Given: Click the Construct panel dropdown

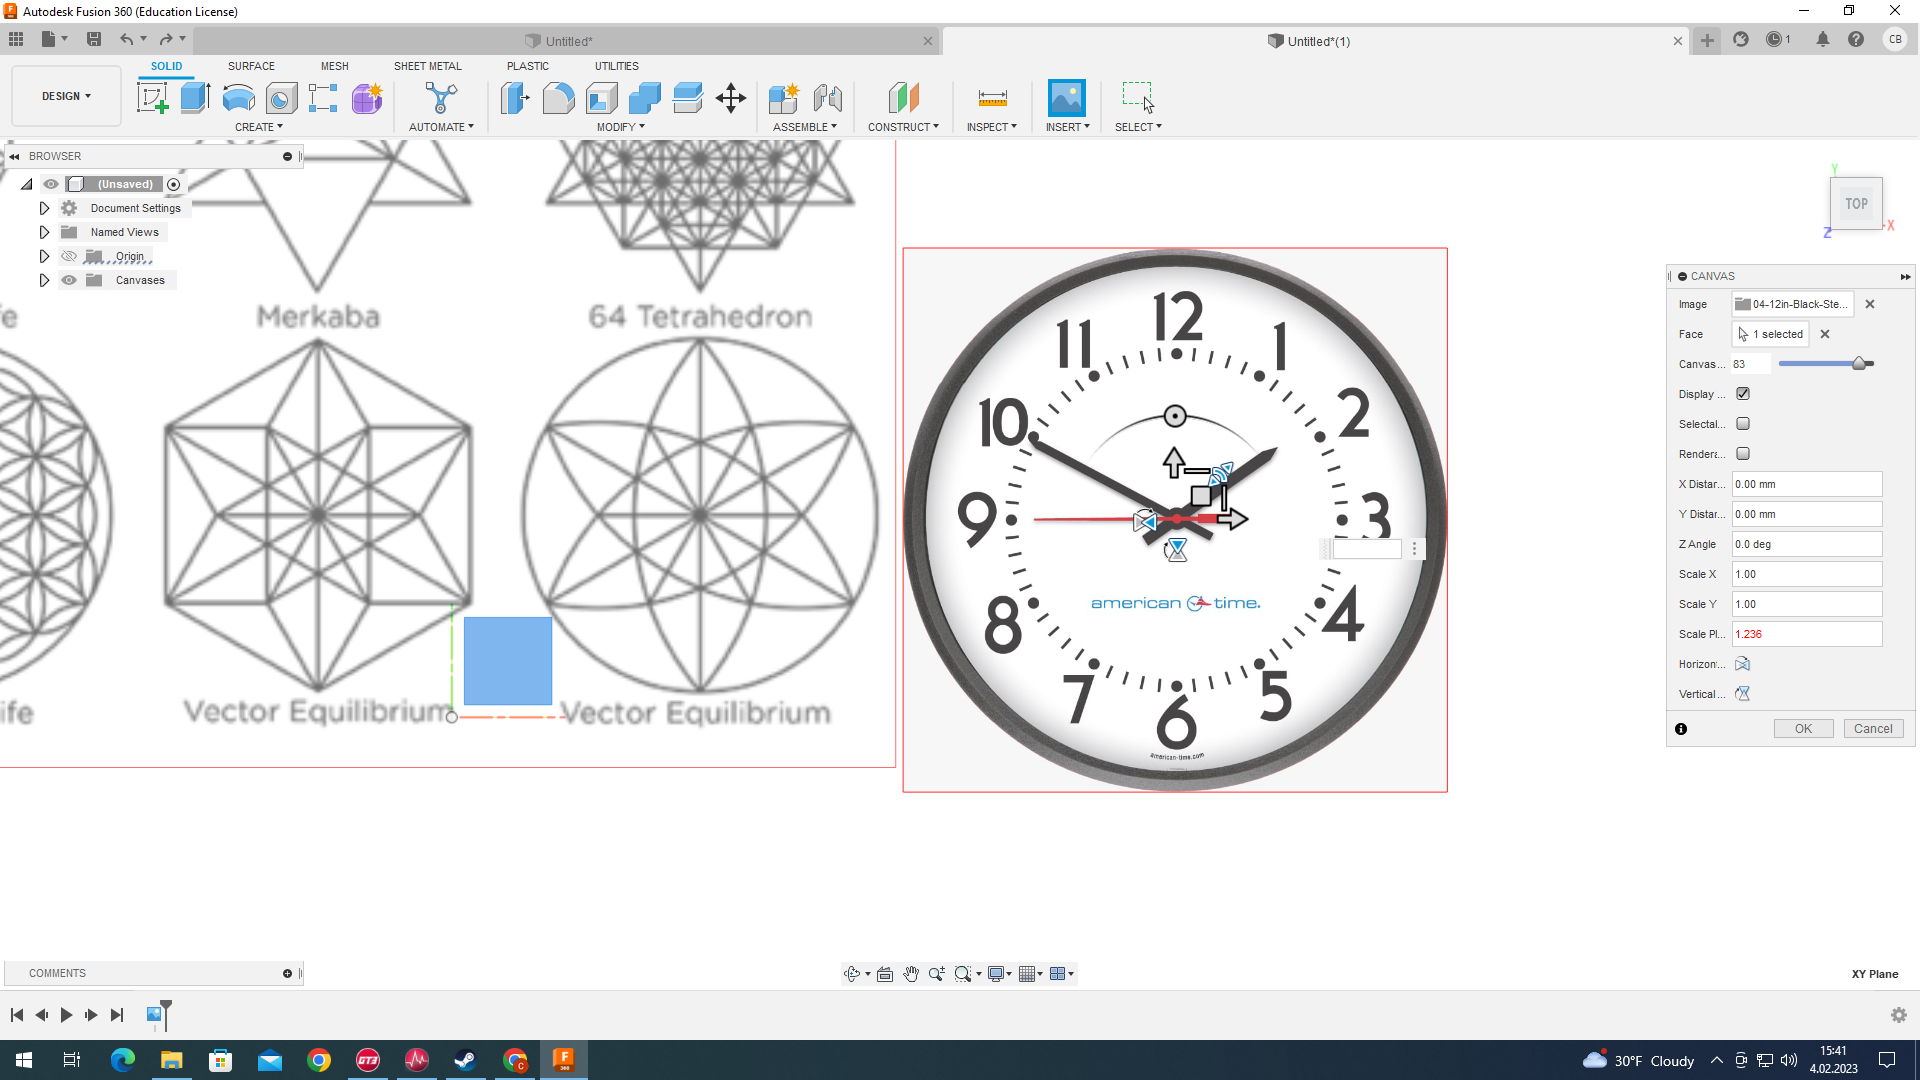Looking at the screenshot, I should tap(903, 127).
